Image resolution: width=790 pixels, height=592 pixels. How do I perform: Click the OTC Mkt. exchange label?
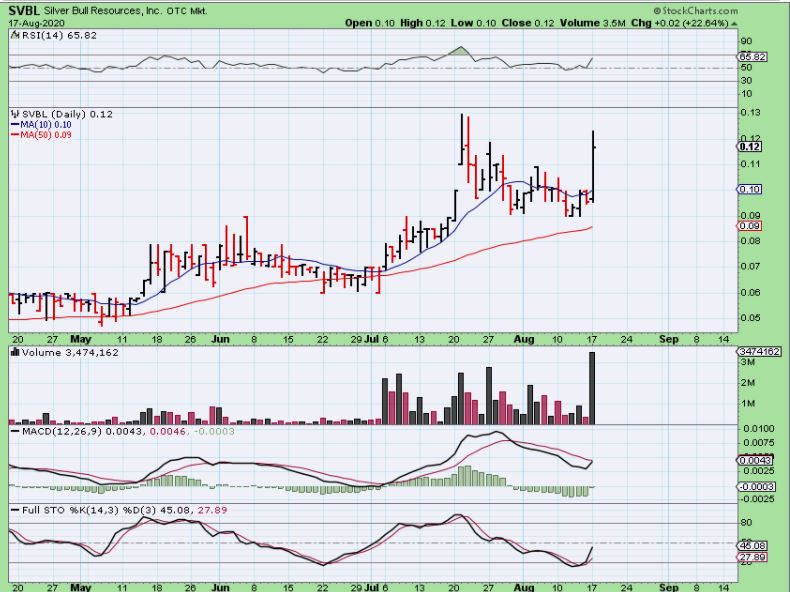point(187,11)
